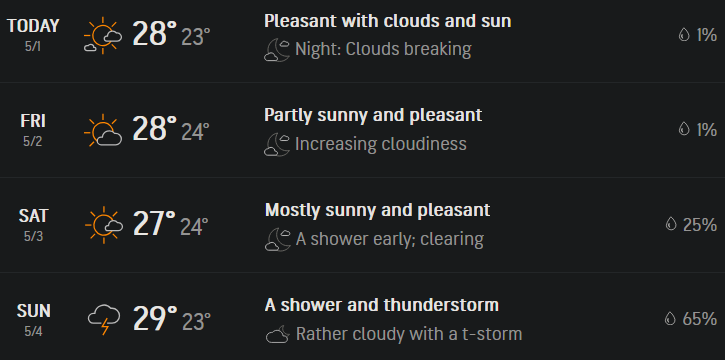Click Saturday's mostly sunny weather icon

pyautogui.click(x=104, y=225)
